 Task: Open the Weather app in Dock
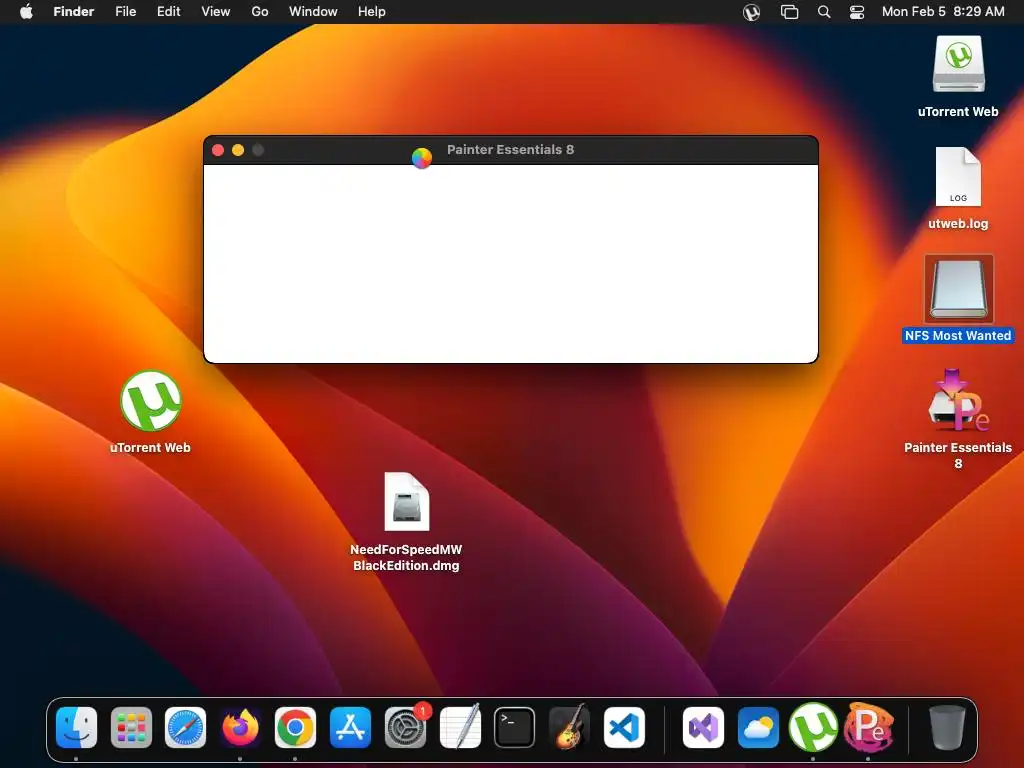tap(758, 728)
